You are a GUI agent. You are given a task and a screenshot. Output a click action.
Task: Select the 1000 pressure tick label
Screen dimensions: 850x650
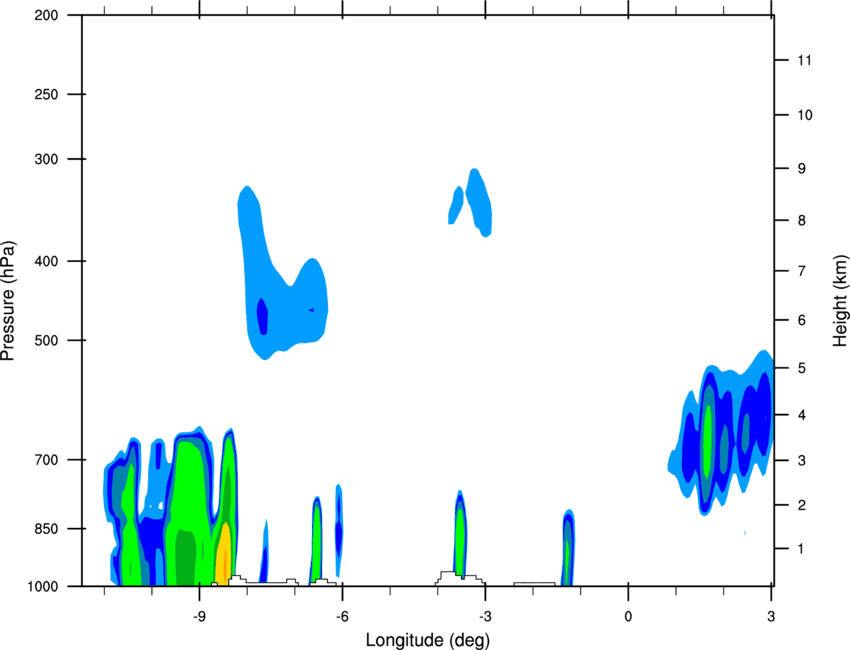point(43,586)
